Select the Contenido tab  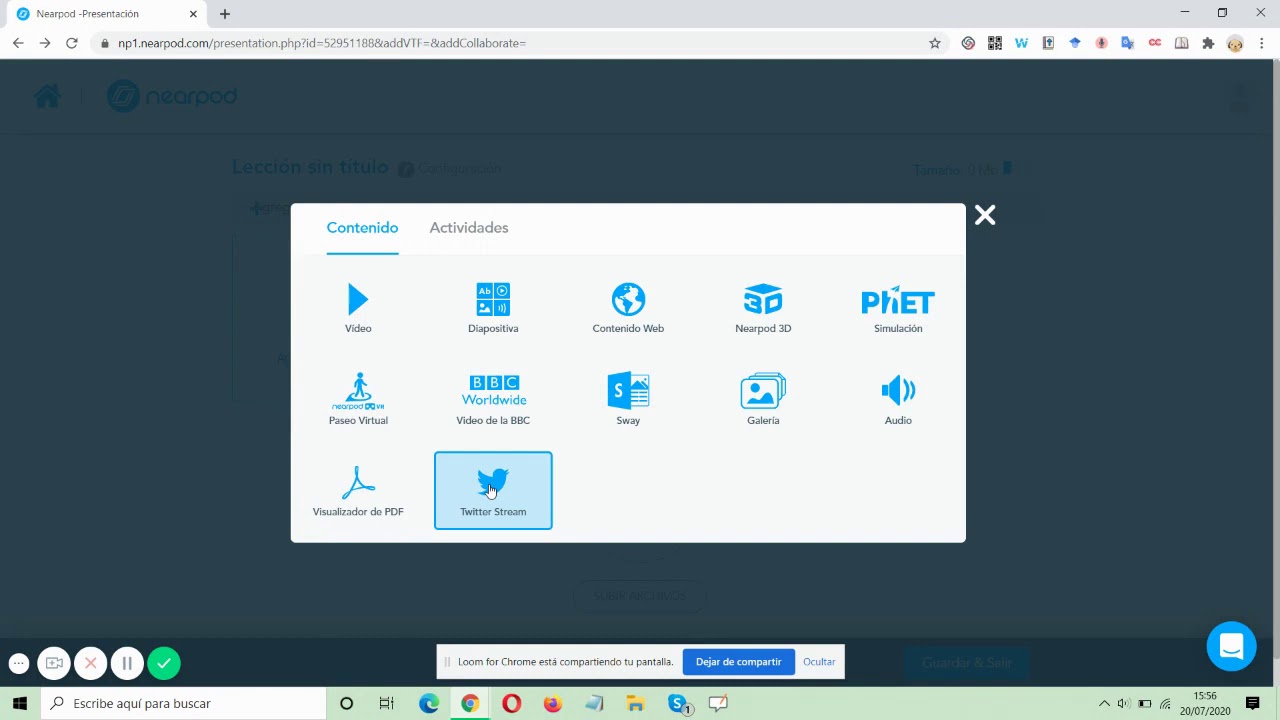[x=362, y=228]
